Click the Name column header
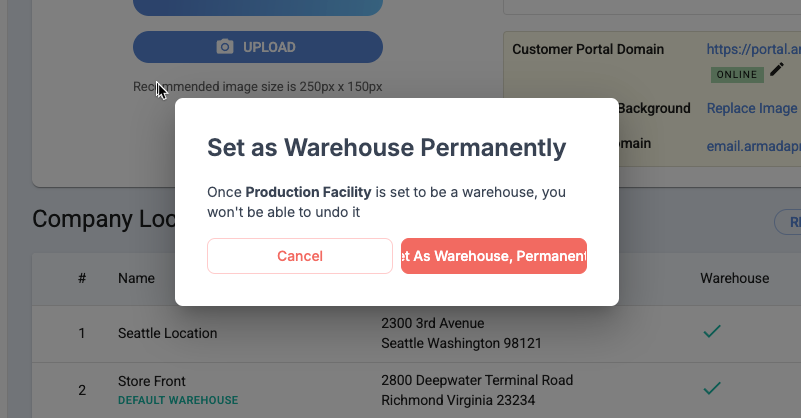The height and width of the screenshot is (418, 801). click(136, 278)
